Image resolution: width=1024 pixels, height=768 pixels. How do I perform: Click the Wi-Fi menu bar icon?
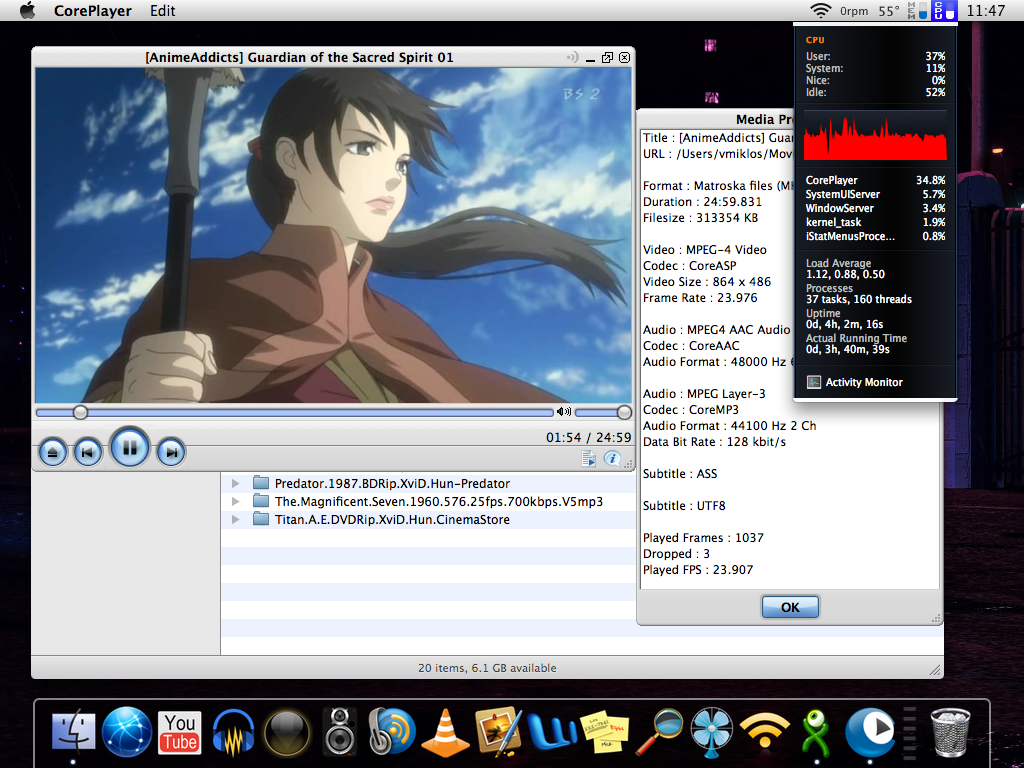click(x=820, y=10)
